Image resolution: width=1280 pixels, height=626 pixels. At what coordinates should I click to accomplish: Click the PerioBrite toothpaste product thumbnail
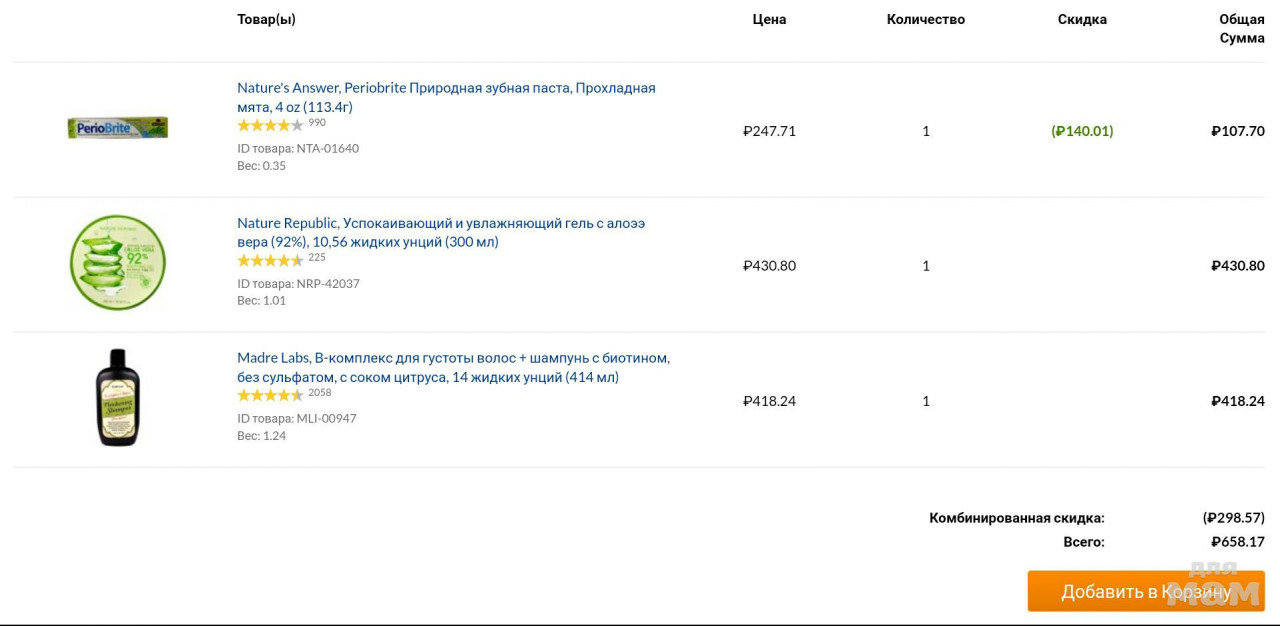(118, 128)
